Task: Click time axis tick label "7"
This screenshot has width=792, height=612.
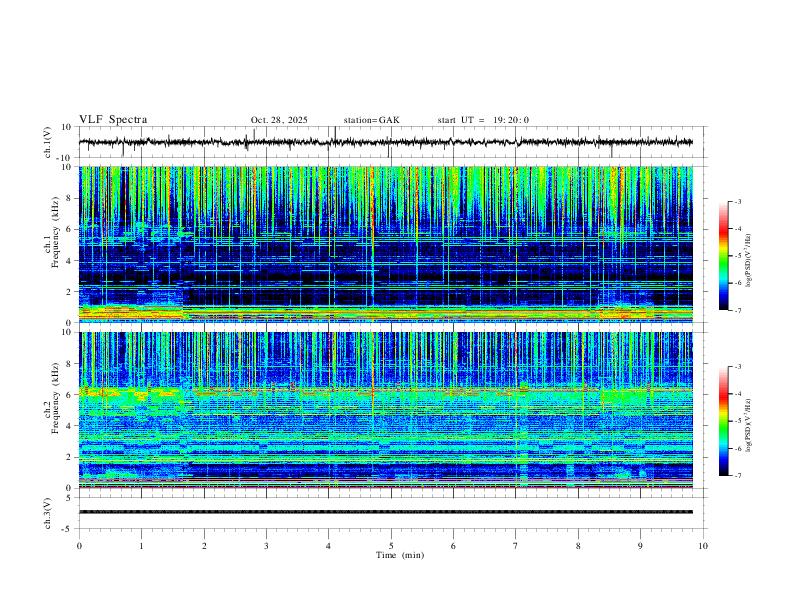Action: (x=516, y=546)
